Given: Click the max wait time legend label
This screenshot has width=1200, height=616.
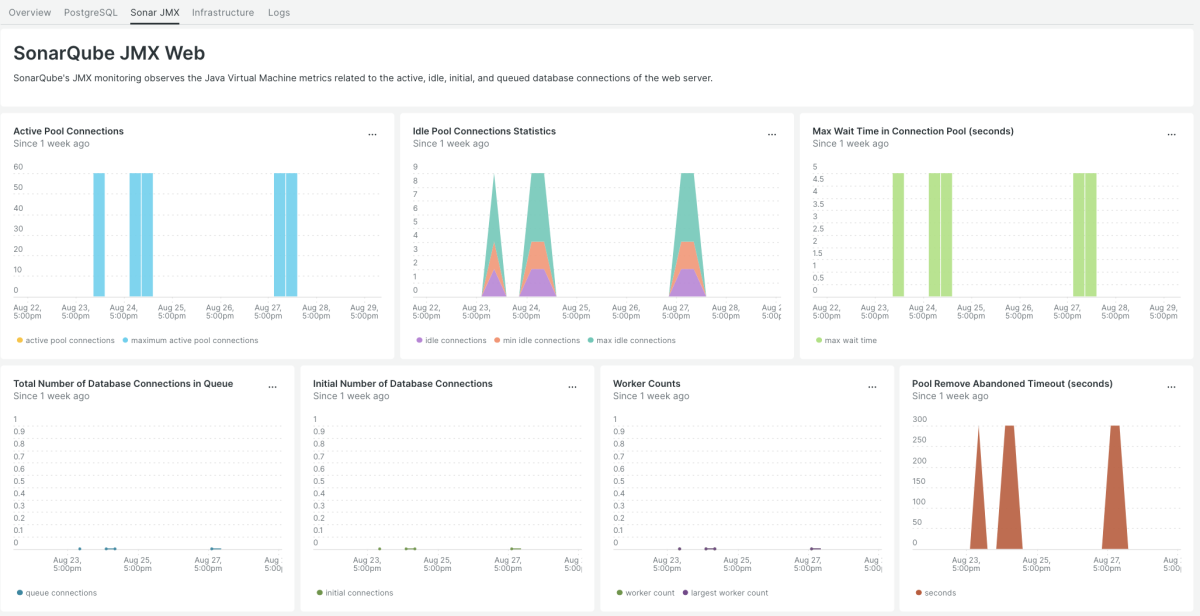Looking at the screenshot, I should pyautogui.click(x=850, y=340).
